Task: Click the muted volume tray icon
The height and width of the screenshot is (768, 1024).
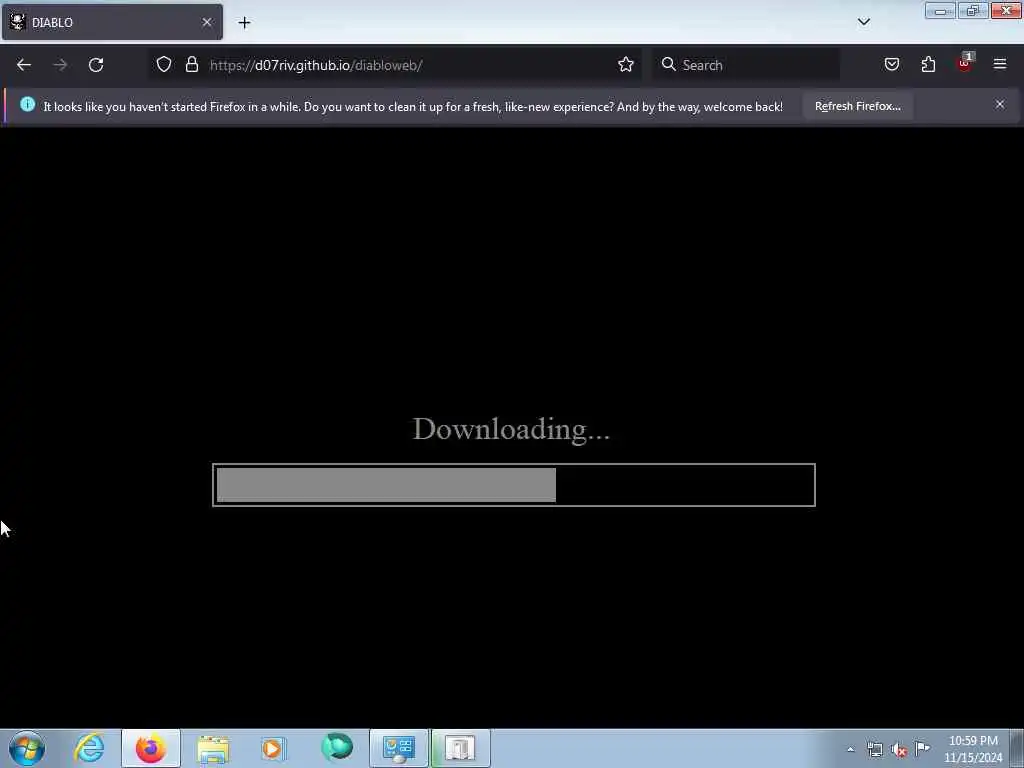Action: [x=899, y=750]
